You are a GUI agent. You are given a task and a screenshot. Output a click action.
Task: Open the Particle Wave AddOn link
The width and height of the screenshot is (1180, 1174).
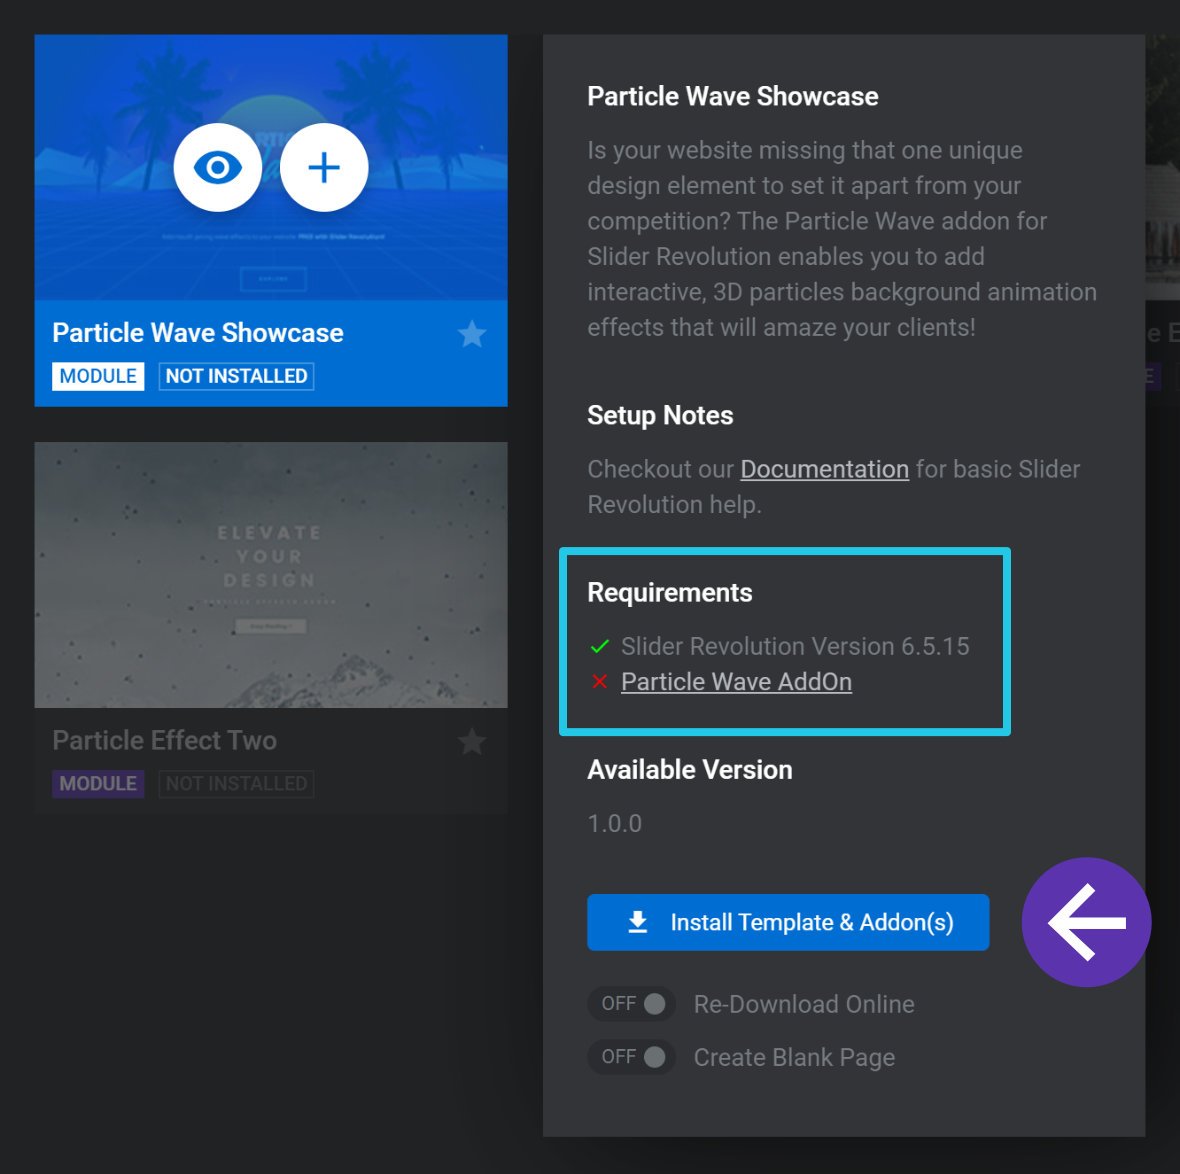[x=736, y=682]
